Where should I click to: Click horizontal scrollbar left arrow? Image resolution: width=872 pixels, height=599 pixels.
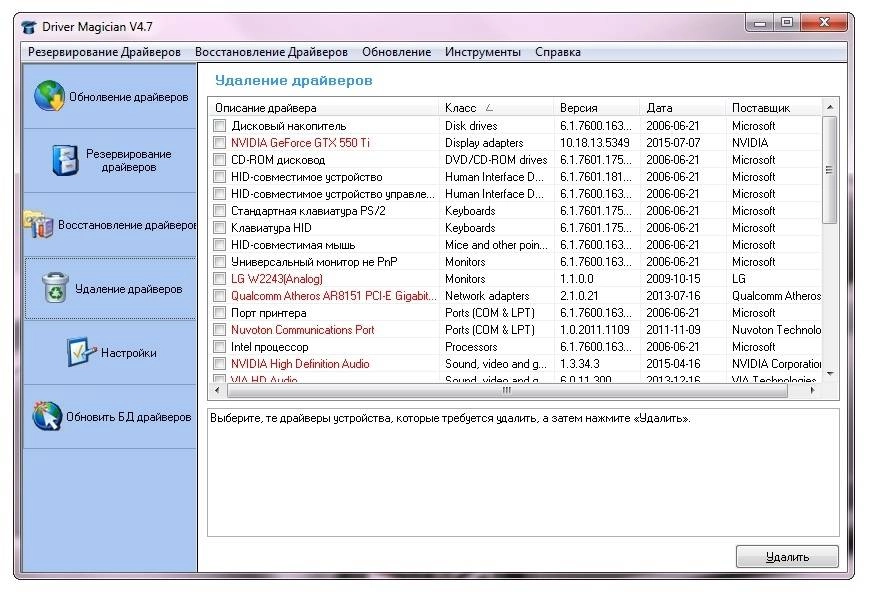pyautogui.click(x=217, y=391)
